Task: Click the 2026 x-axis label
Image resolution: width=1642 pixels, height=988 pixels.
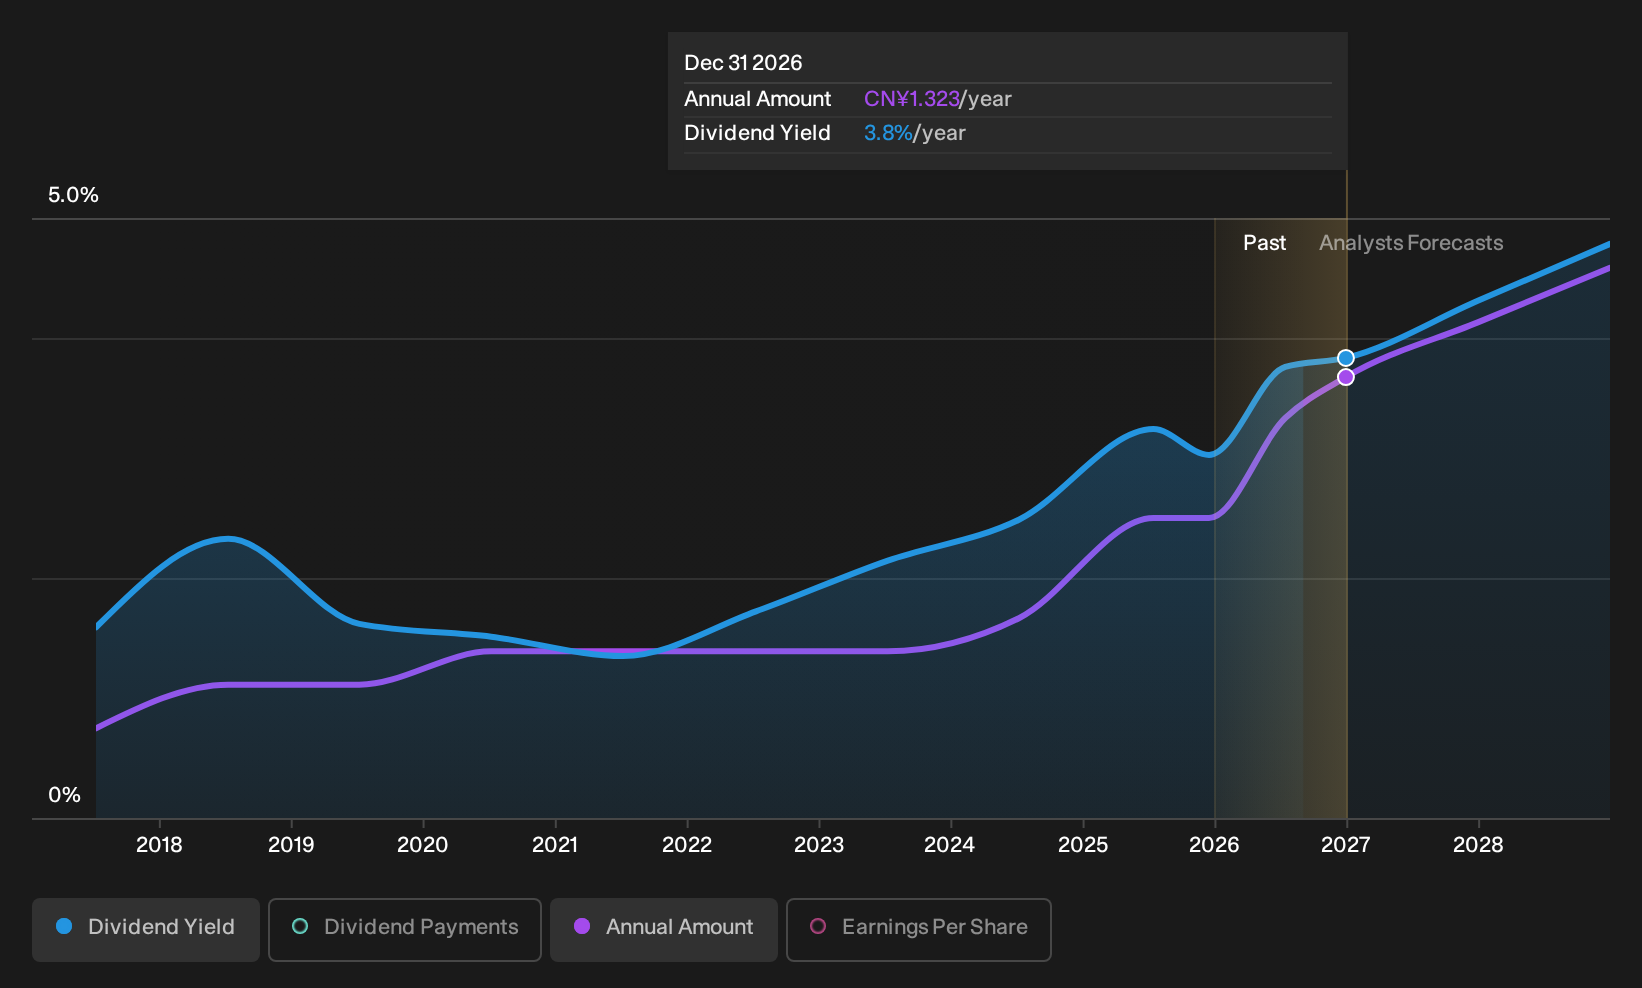Action: [x=1214, y=845]
